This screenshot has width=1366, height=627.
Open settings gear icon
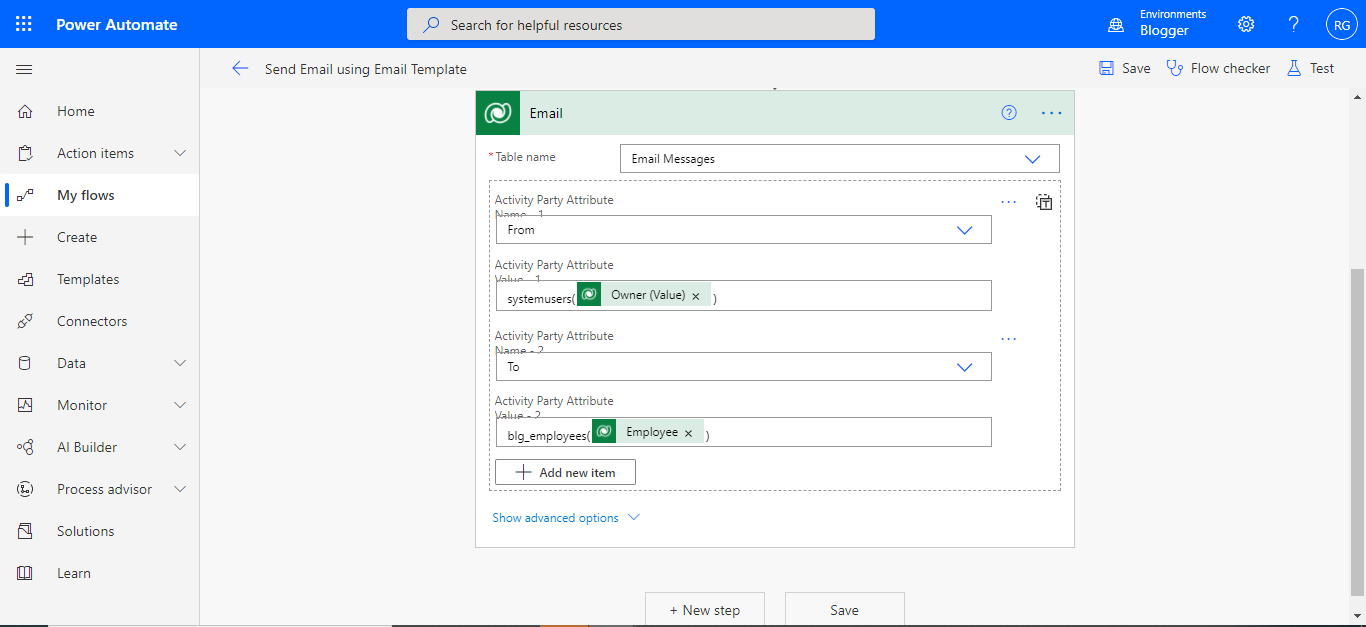pyautogui.click(x=1246, y=24)
